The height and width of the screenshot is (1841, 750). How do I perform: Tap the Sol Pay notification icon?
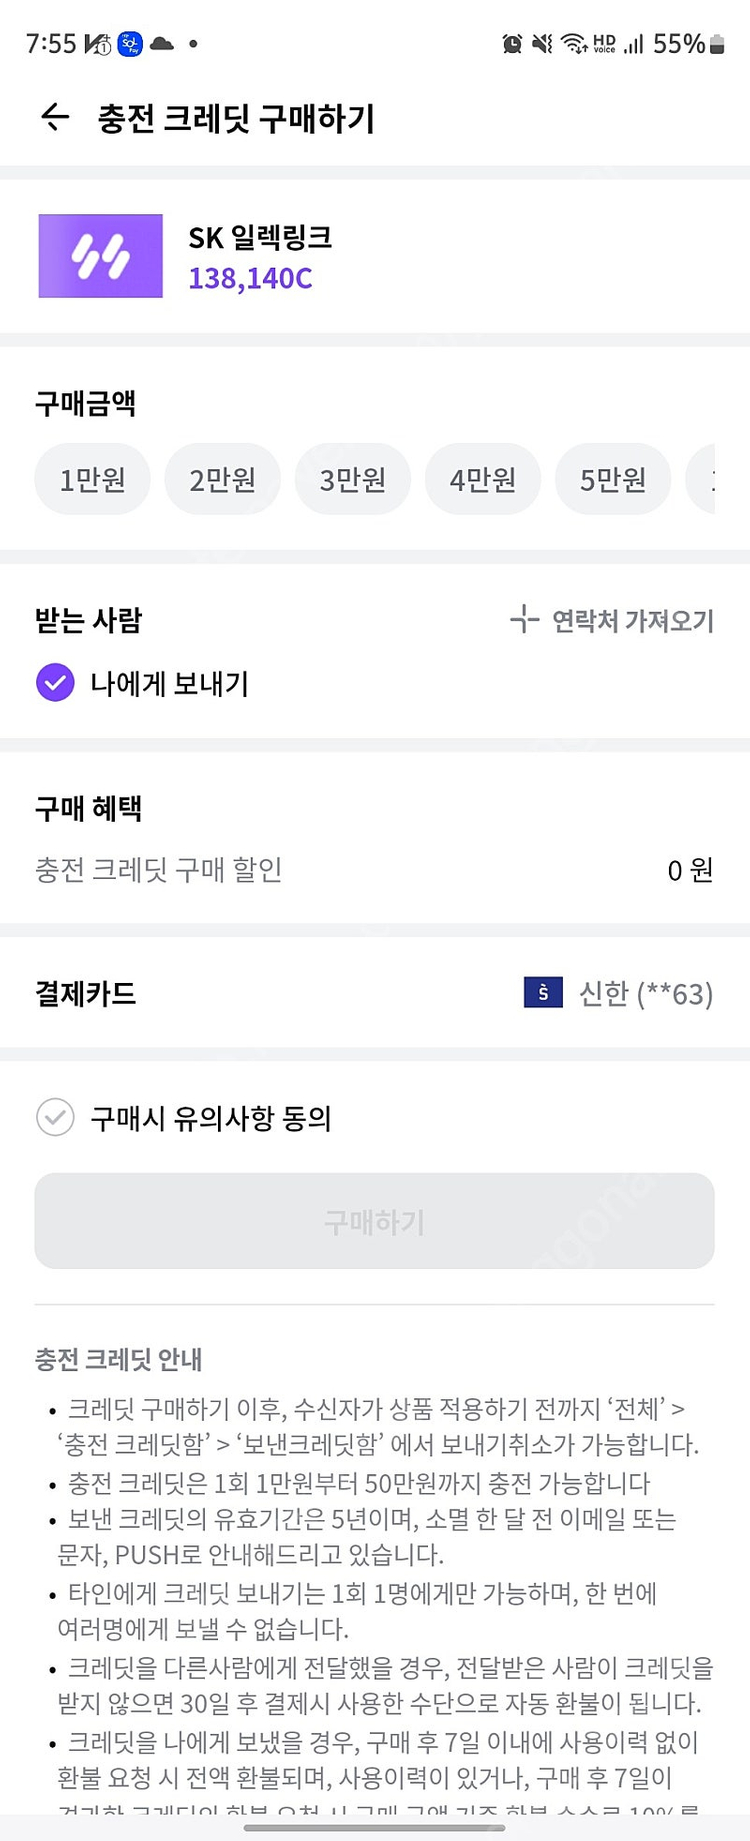(130, 44)
